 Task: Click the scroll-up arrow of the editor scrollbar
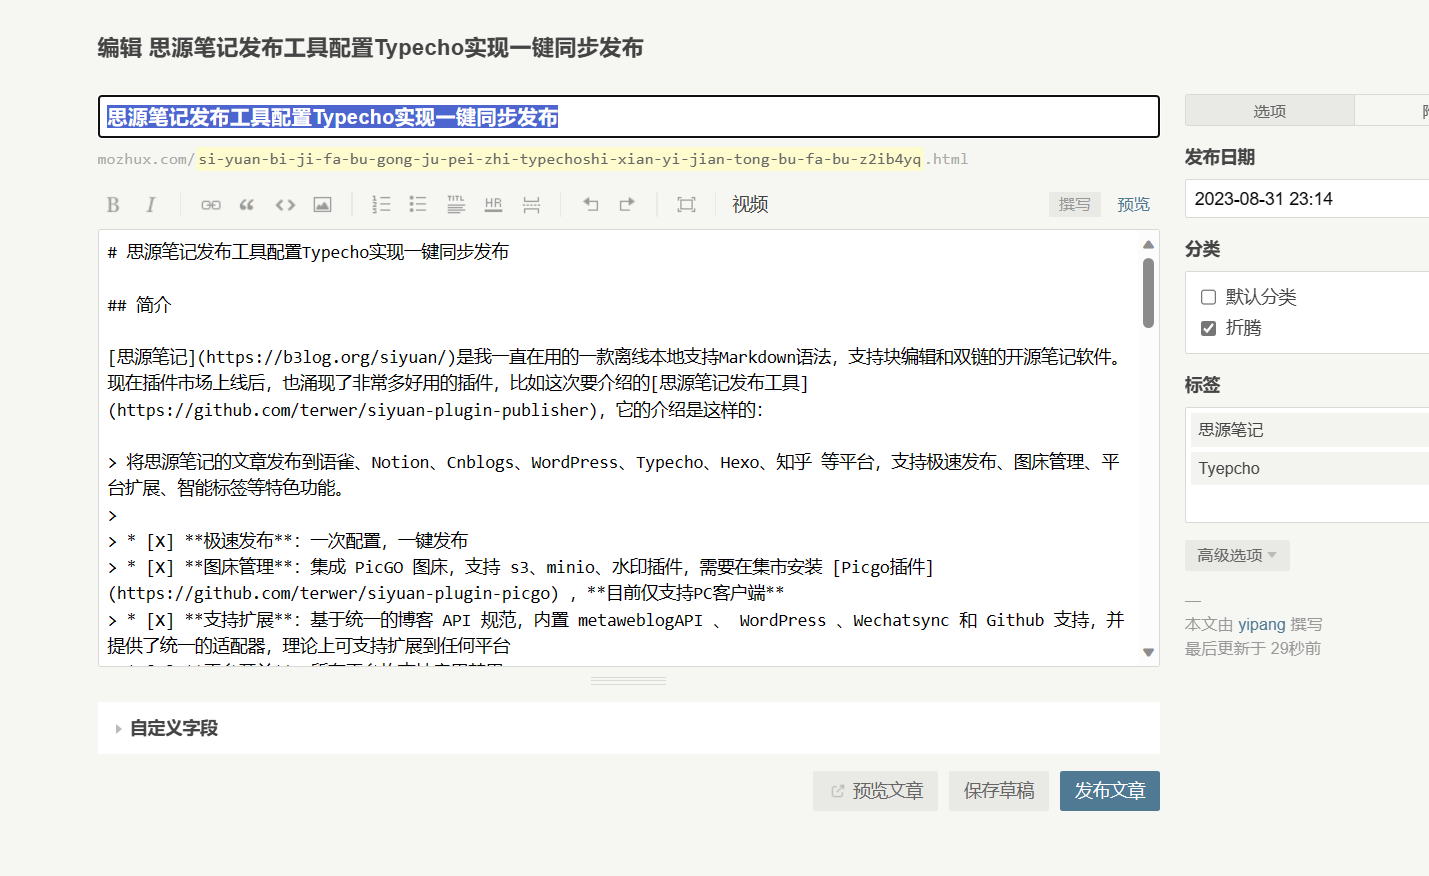coord(1148,244)
